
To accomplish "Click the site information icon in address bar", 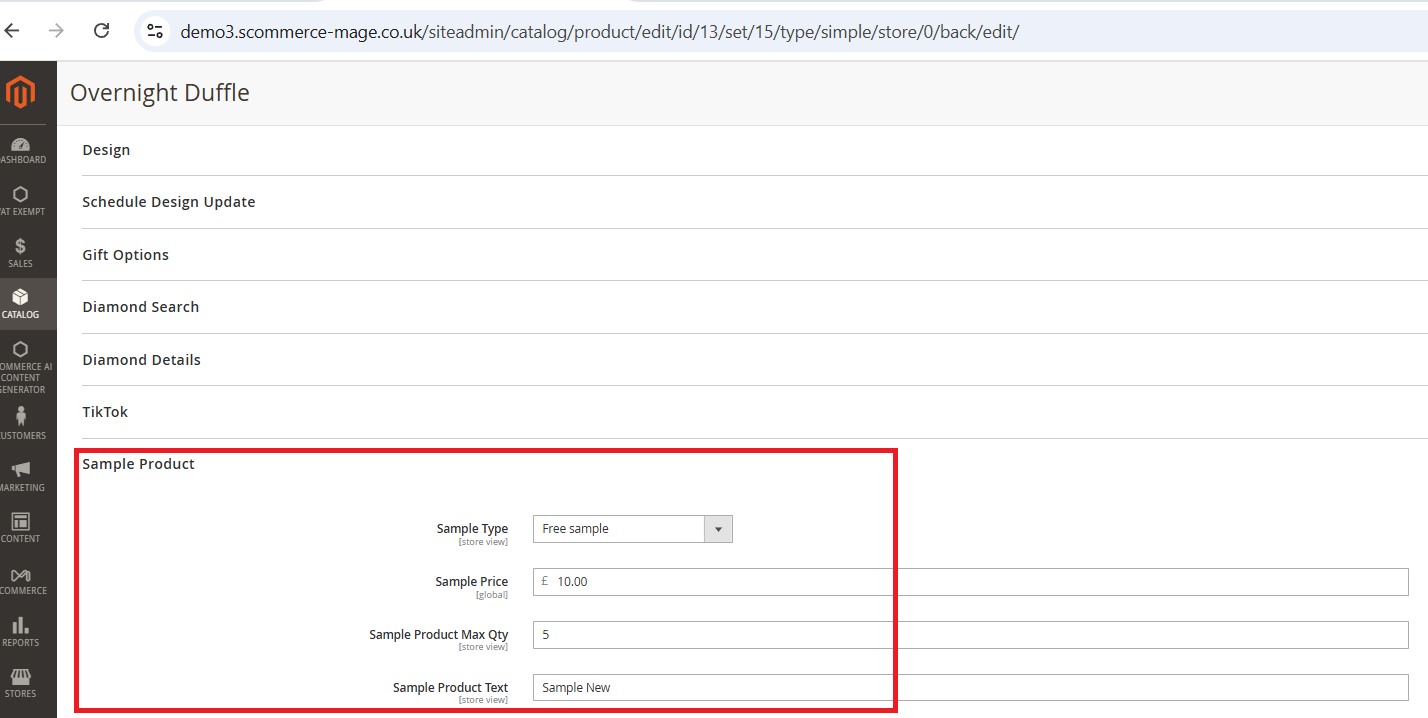I will point(155,31).
